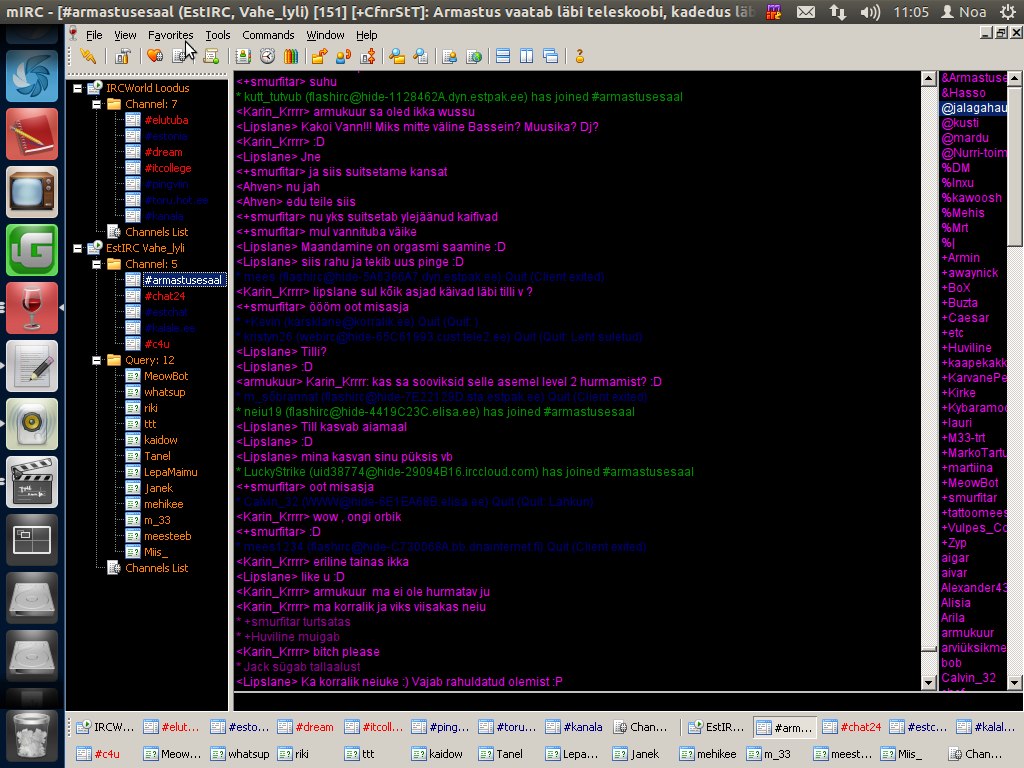This screenshot has width=1024, height=768.
Task: Click chat scrollbar up arrow
Action: [x=929, y=79]
